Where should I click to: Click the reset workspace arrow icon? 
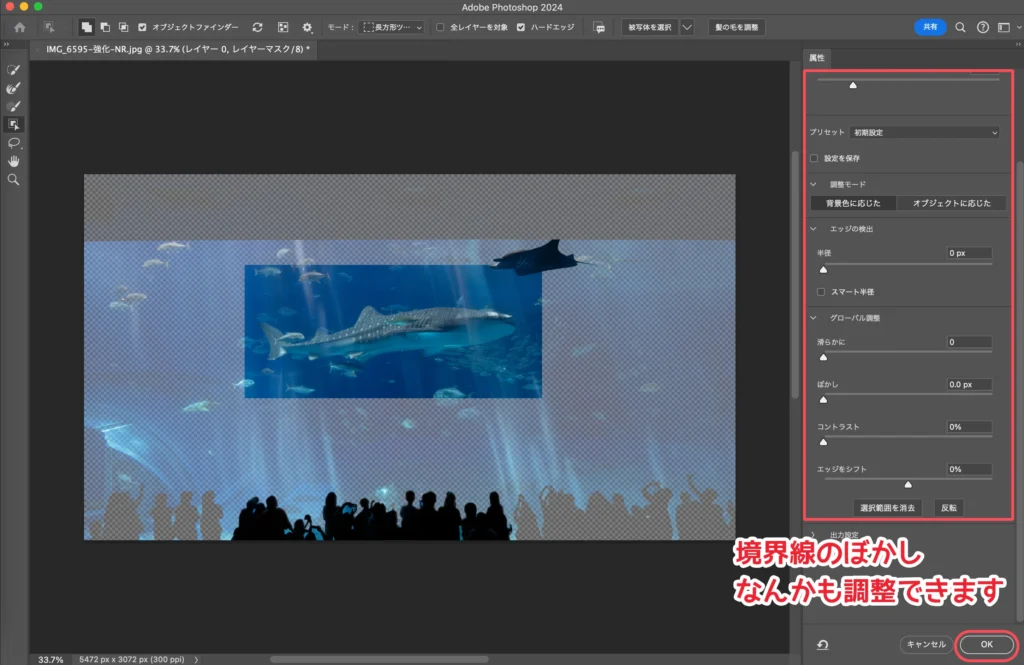(822, 645)
